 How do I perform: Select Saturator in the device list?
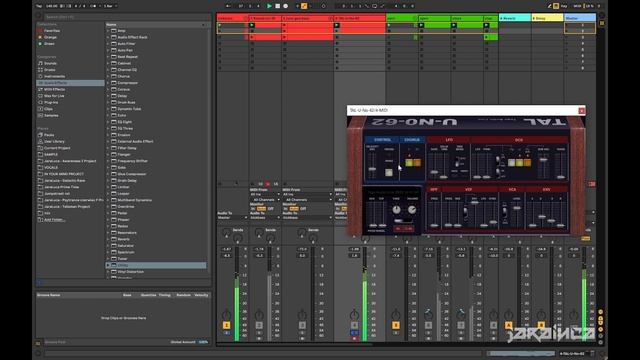coord(125,246)
